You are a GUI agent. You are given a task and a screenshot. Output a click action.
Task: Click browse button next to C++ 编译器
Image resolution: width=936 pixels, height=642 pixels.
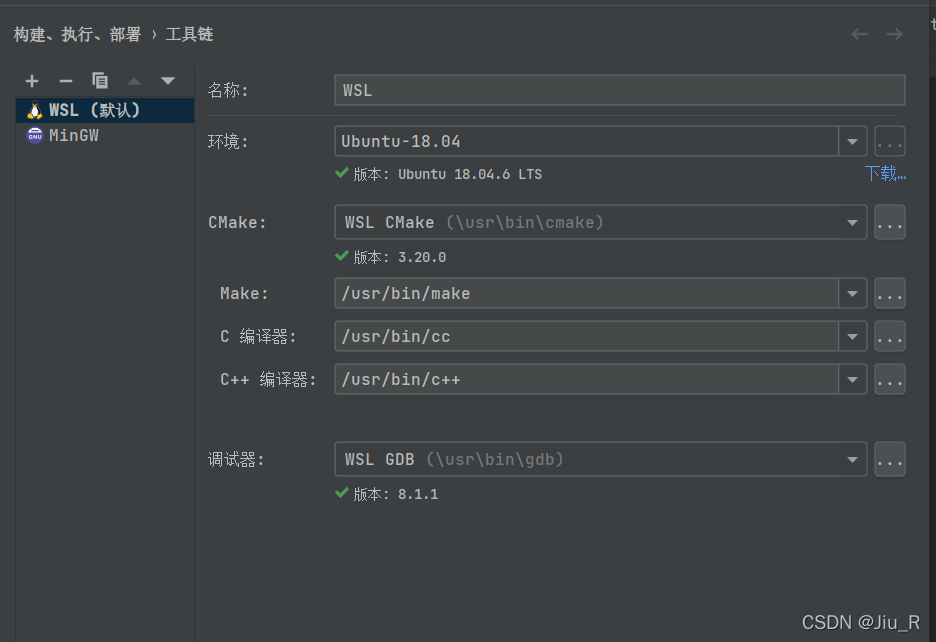point(890,379)
